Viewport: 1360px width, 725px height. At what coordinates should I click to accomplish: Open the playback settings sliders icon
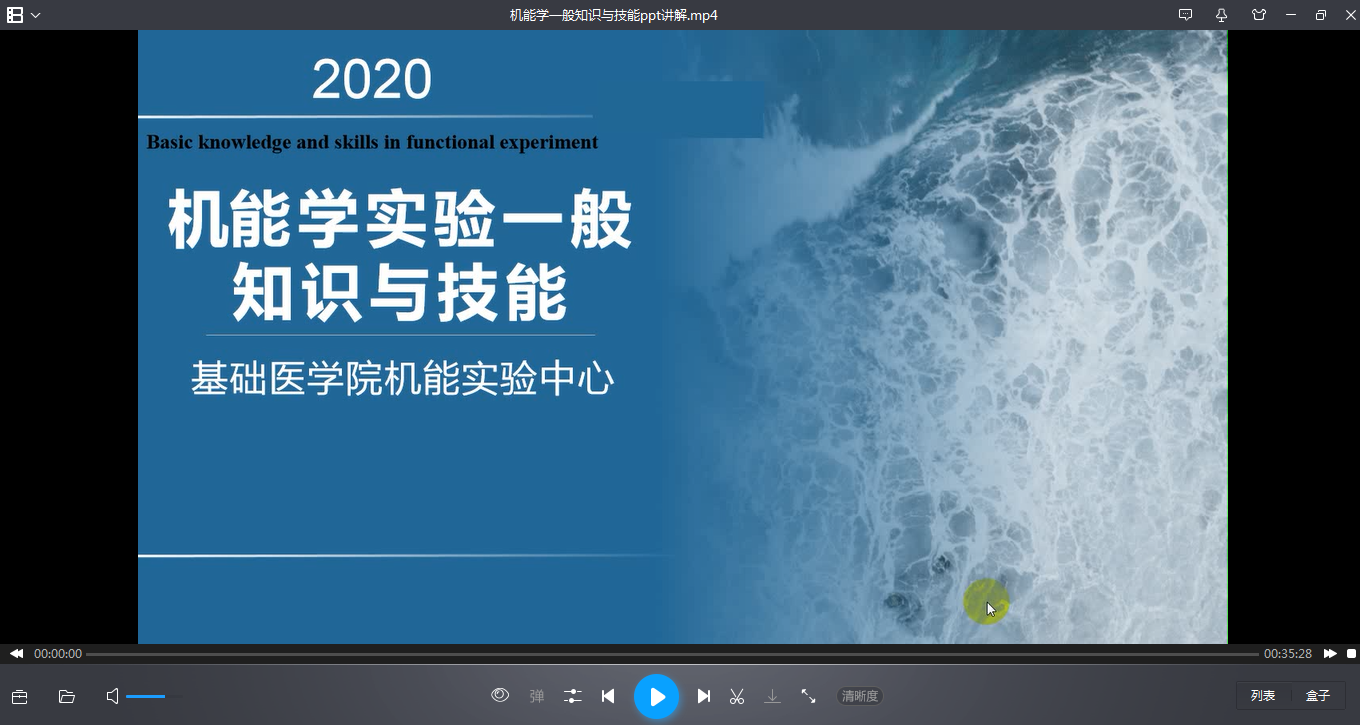point(572,696)
